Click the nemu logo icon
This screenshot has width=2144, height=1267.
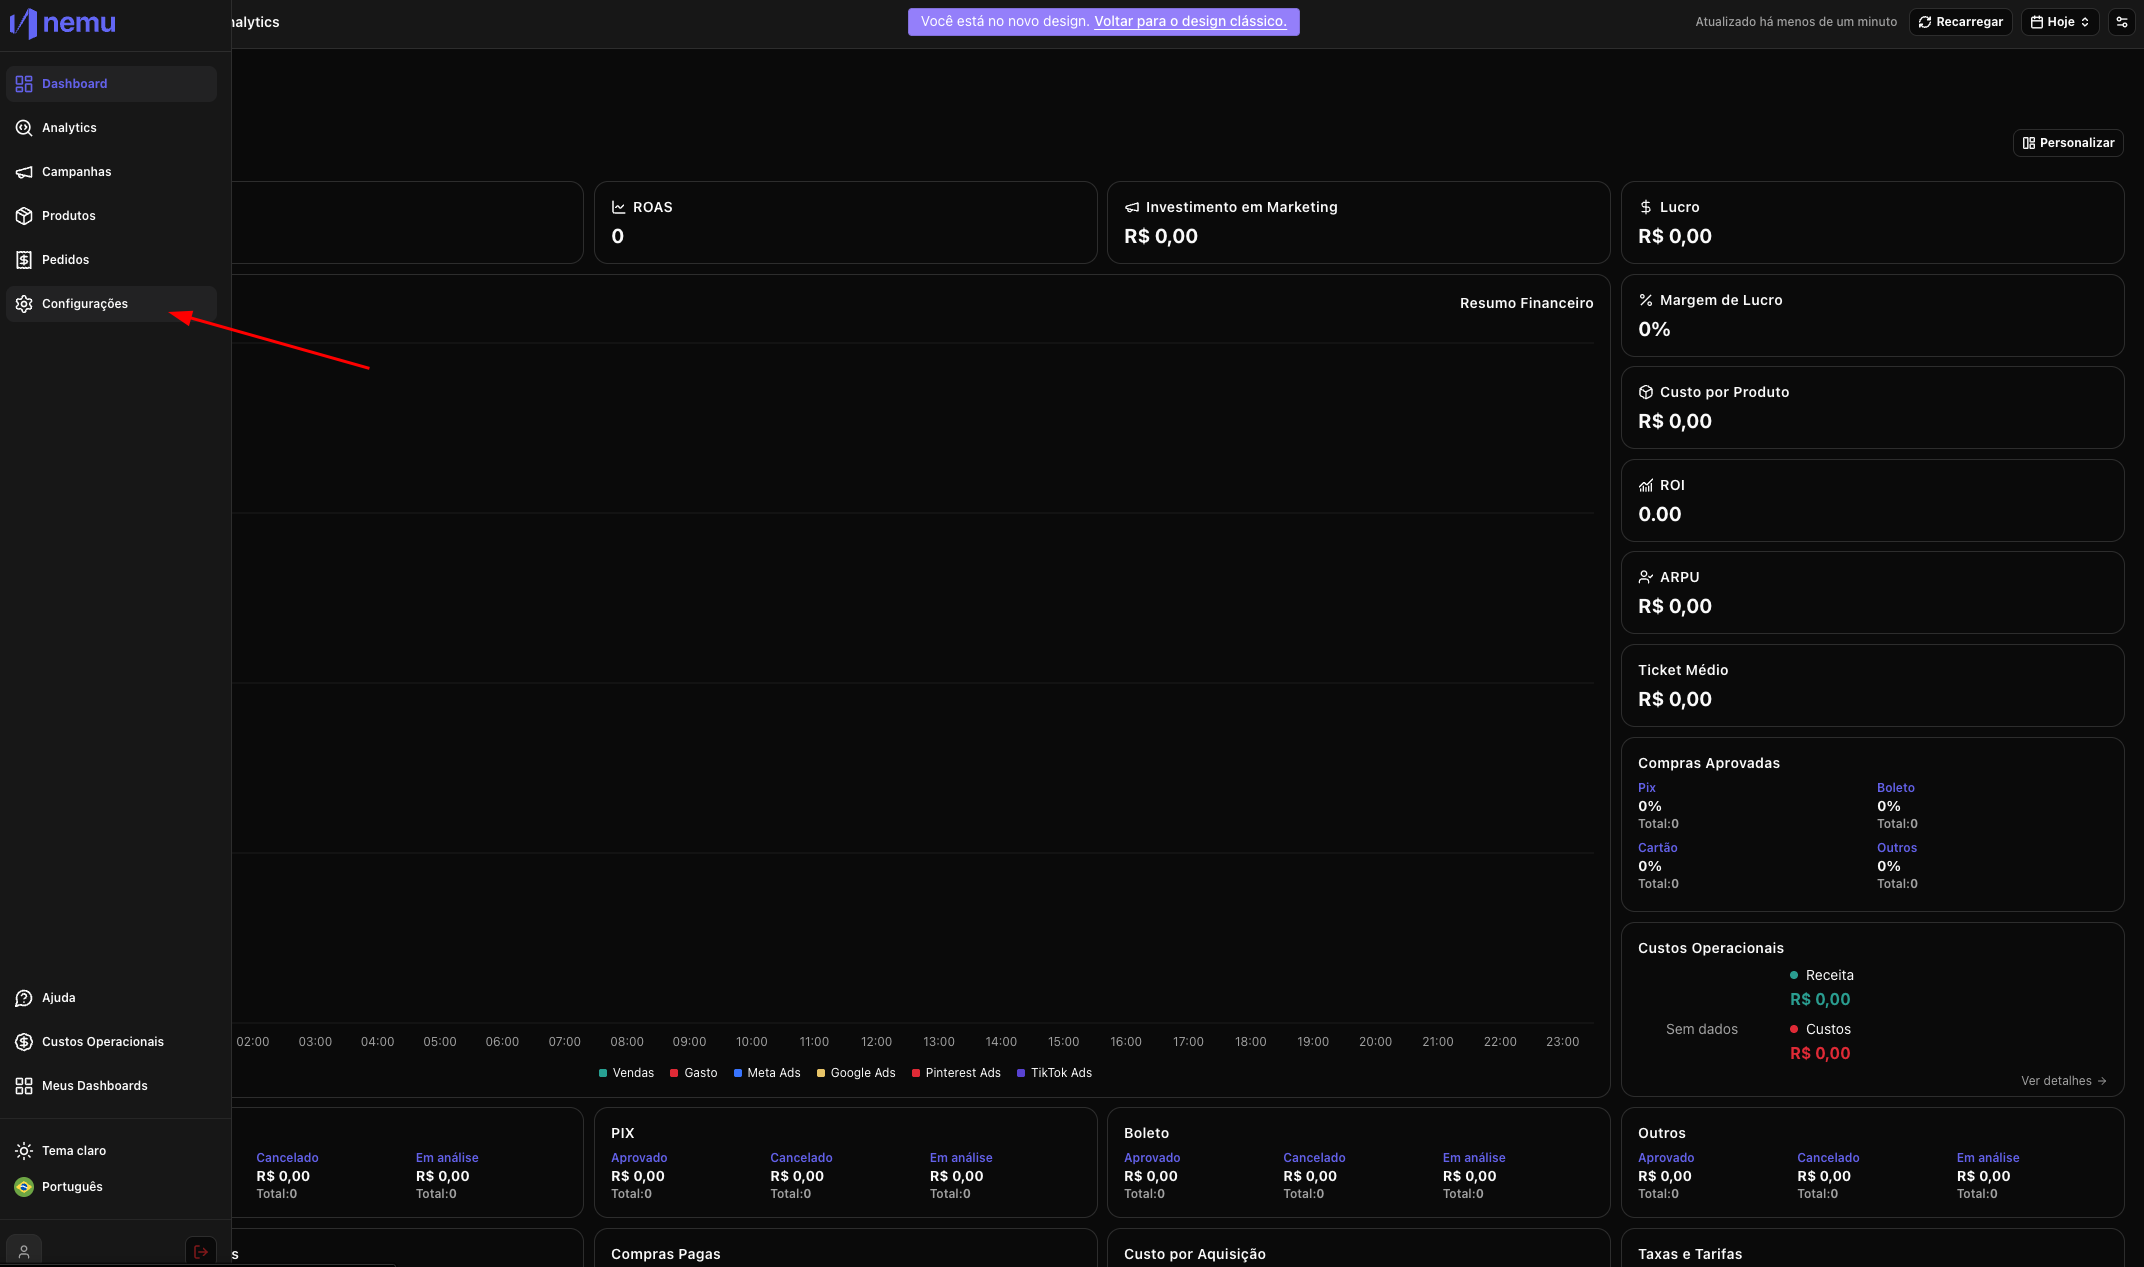[23, 22]
